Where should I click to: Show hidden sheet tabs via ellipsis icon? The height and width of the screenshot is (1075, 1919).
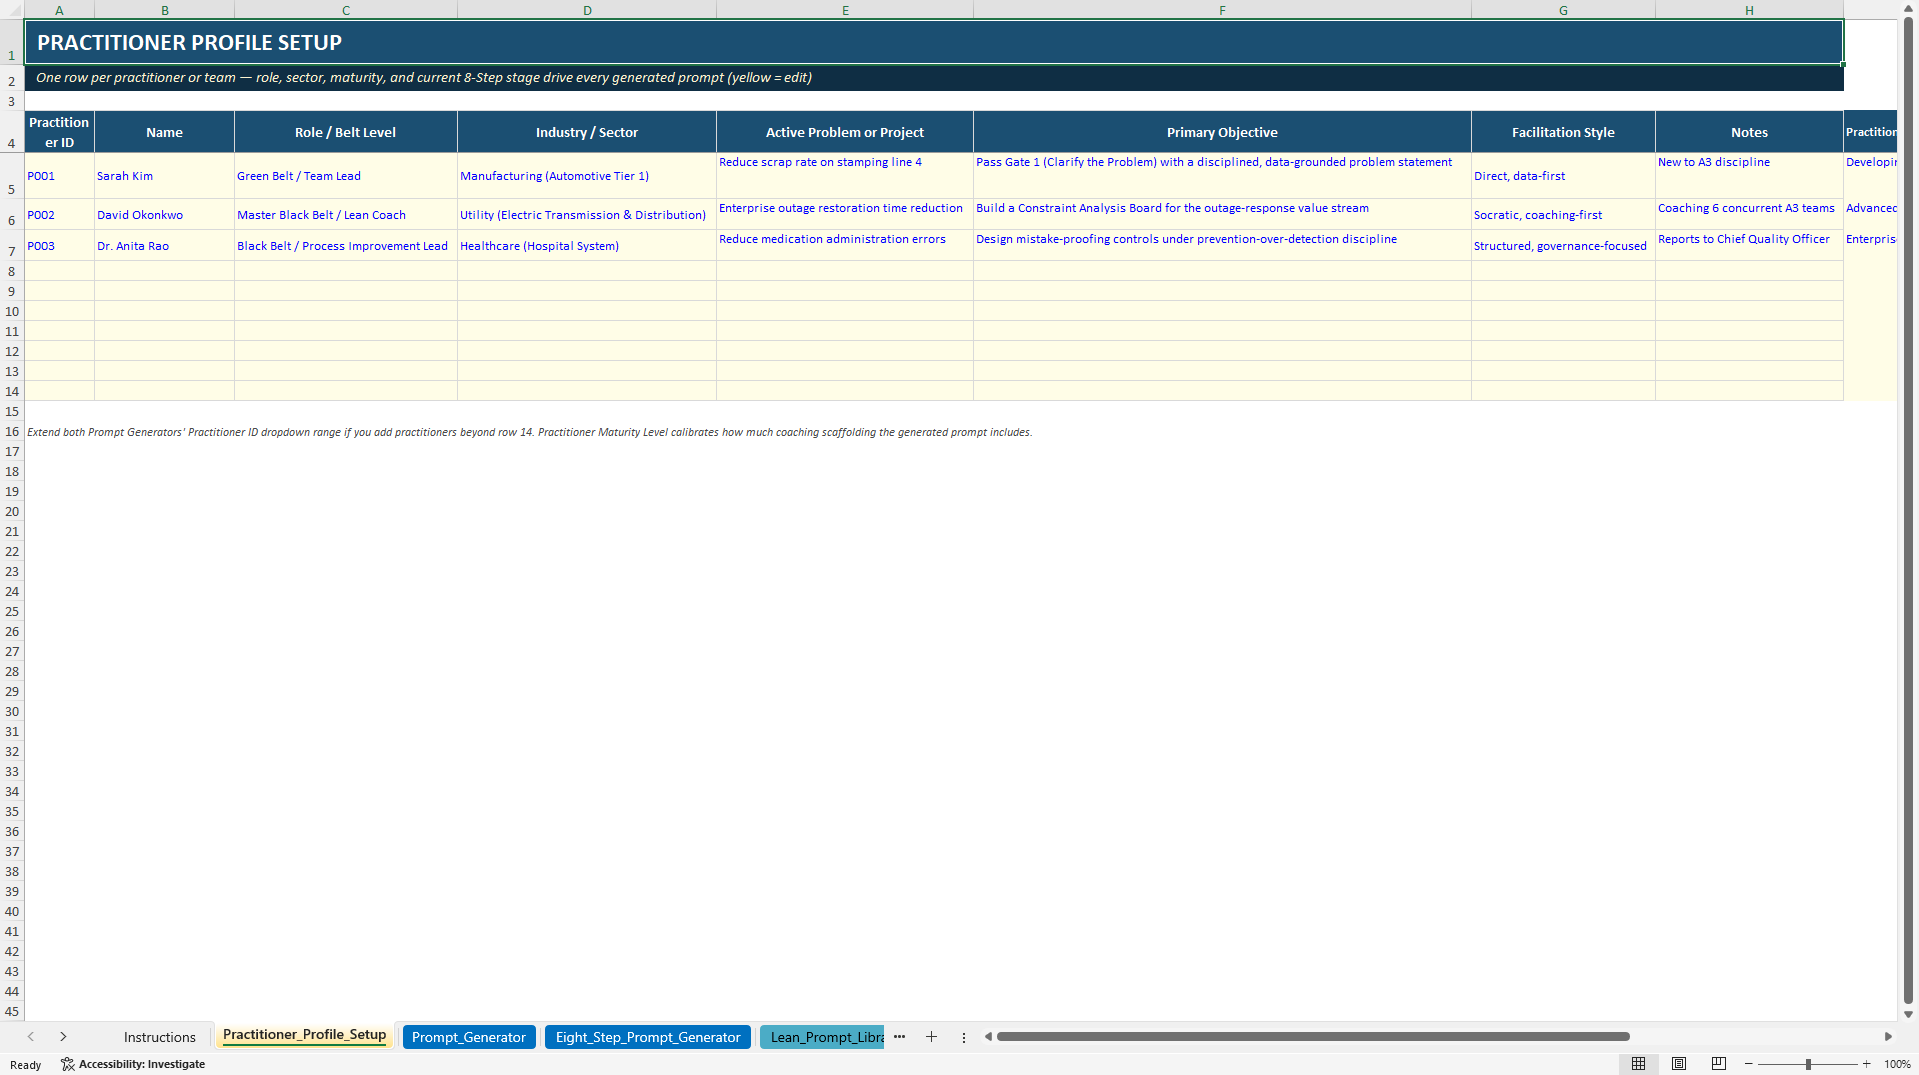coord(899,1037)
